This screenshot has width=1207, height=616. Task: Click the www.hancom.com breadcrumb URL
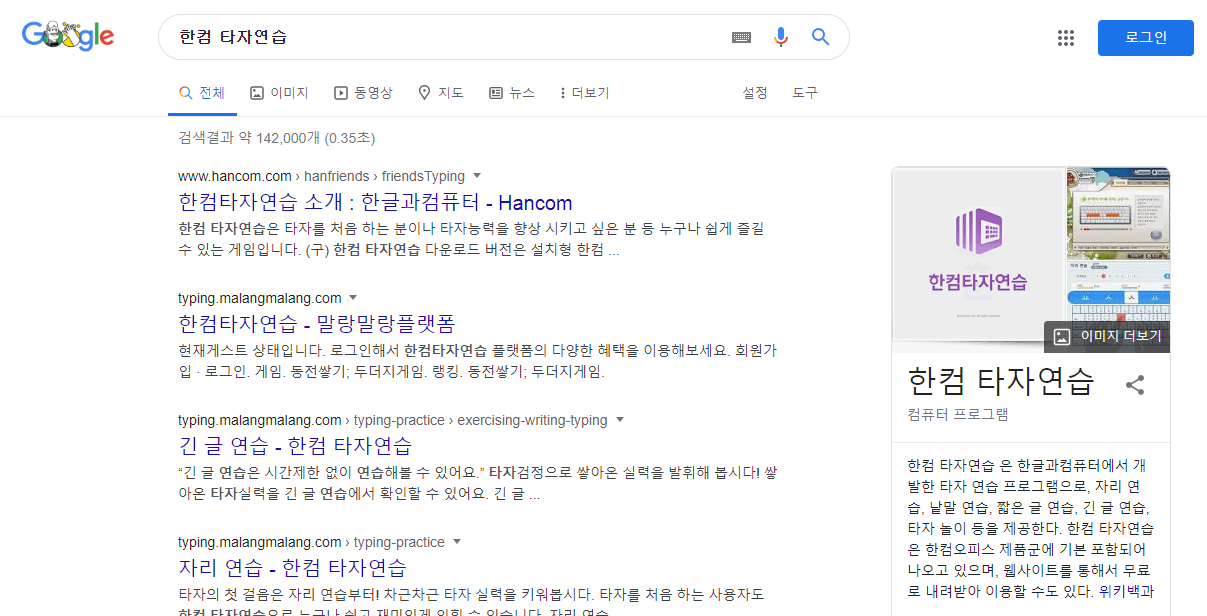235,176
